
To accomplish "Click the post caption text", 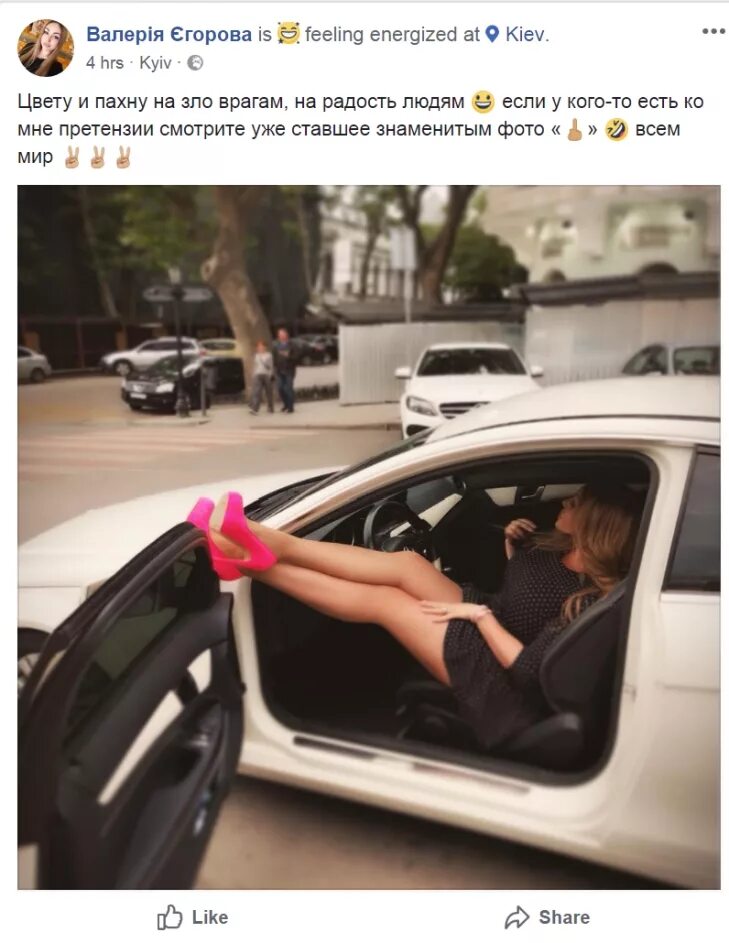I will (x=360, y=129).
